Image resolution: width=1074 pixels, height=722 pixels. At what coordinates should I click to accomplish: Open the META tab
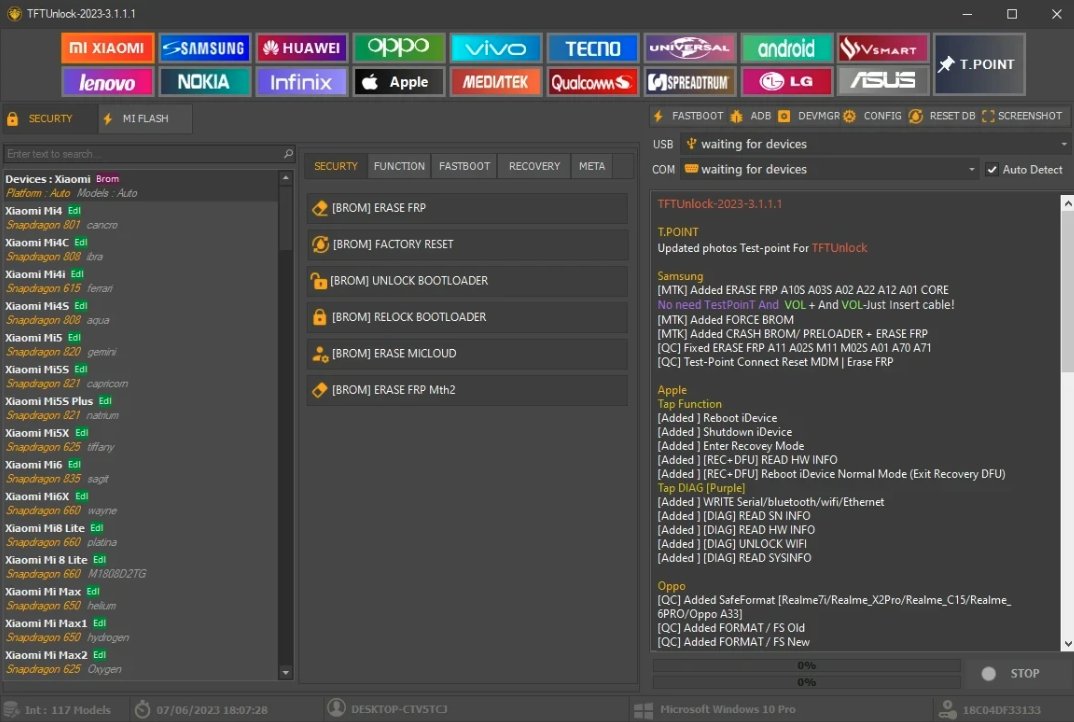(x=592, y=166)
